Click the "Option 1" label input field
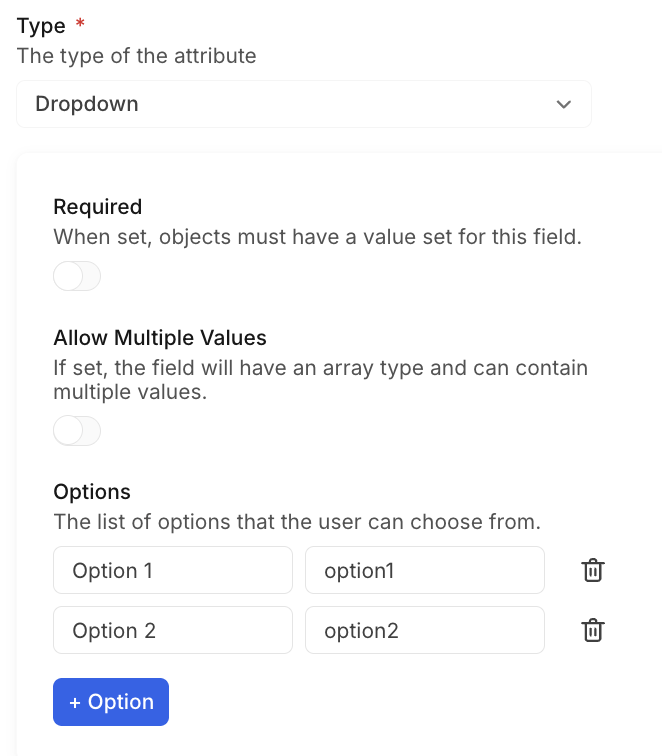662x756 pixels. tap(172, 570)
